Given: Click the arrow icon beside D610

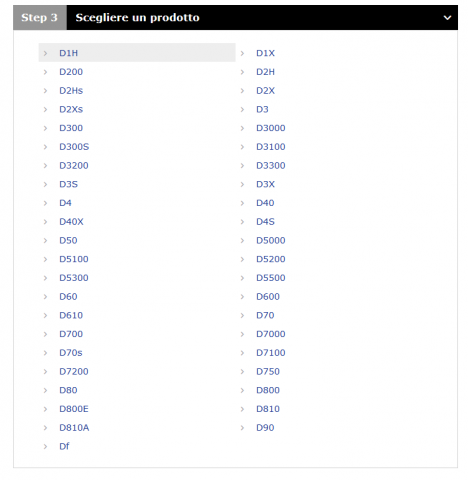Looking at the screenshot, I should [45, 315].
